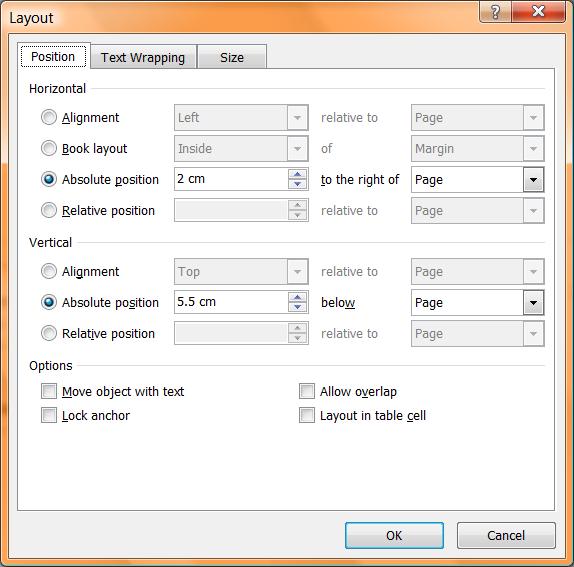Image resolution: width=574 pixels, height=567 pixels.
Task: Select Vertical Alignment radio button
Action: point(49,272)
